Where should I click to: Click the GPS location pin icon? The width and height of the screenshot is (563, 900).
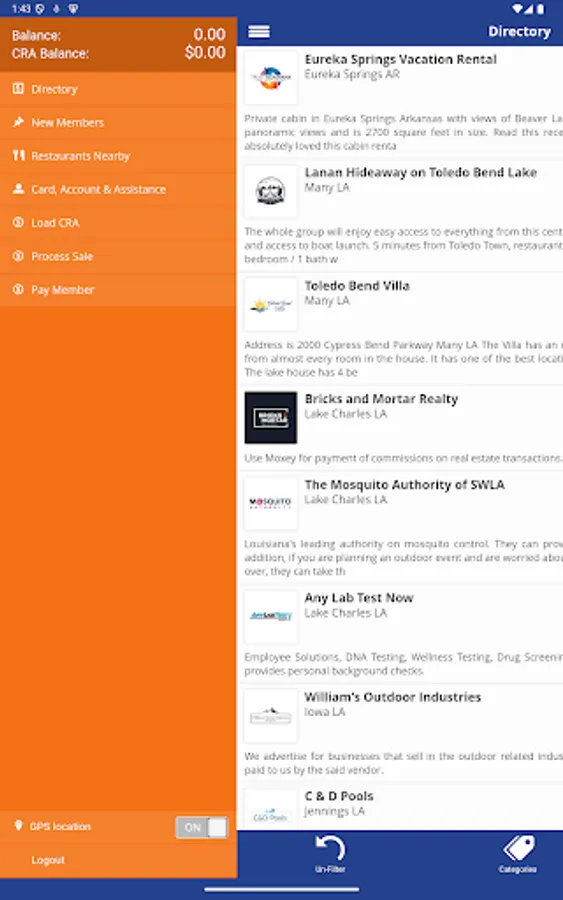(x=18, y=825)
